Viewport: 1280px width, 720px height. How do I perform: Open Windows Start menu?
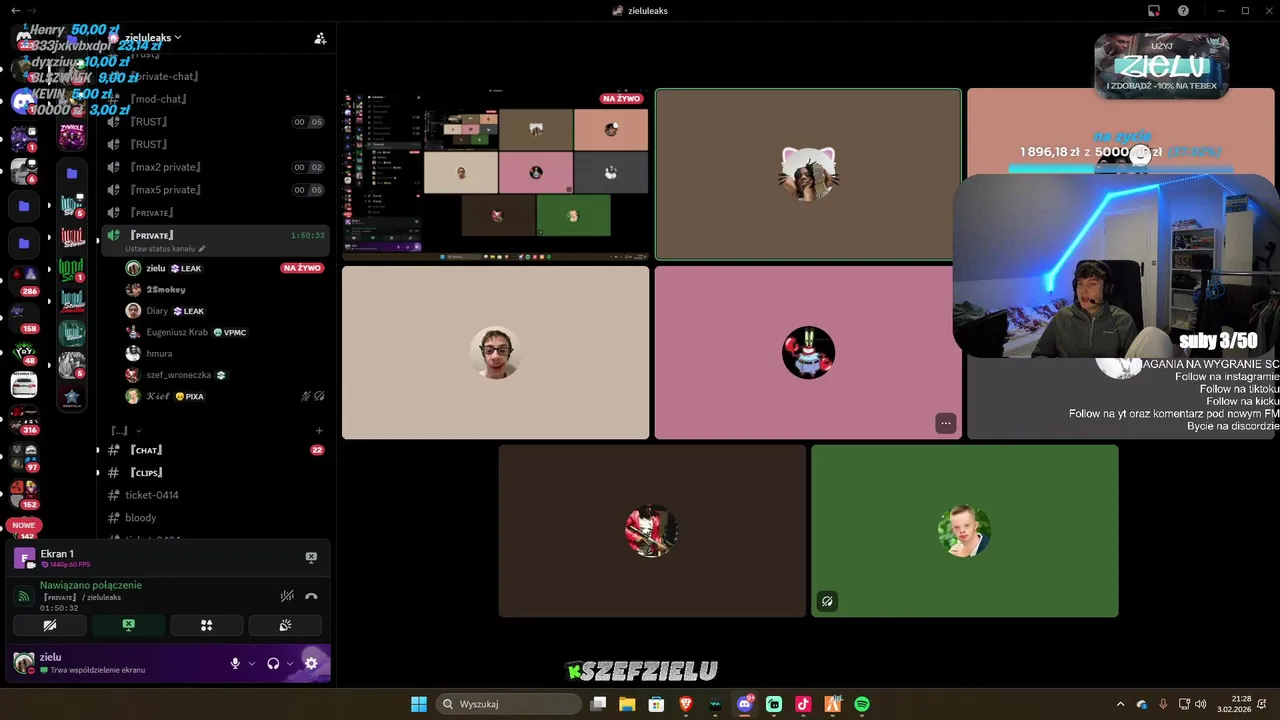coord(419,704)
